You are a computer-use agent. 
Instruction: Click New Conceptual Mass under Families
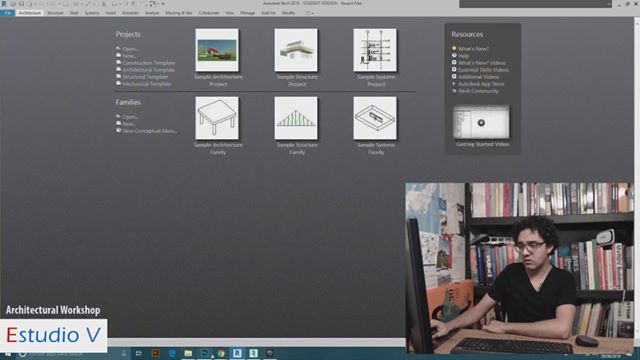149,131
